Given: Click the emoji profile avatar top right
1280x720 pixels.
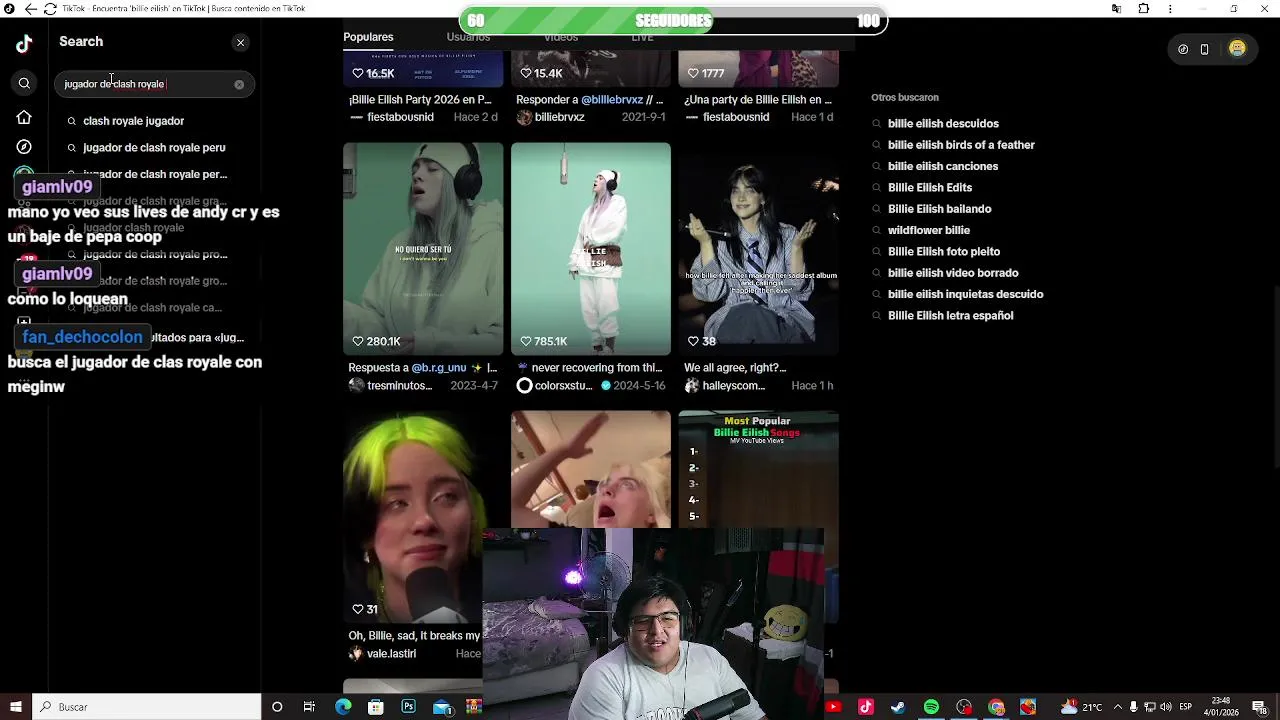Looking at the screenshot, I should (1237, 49).
